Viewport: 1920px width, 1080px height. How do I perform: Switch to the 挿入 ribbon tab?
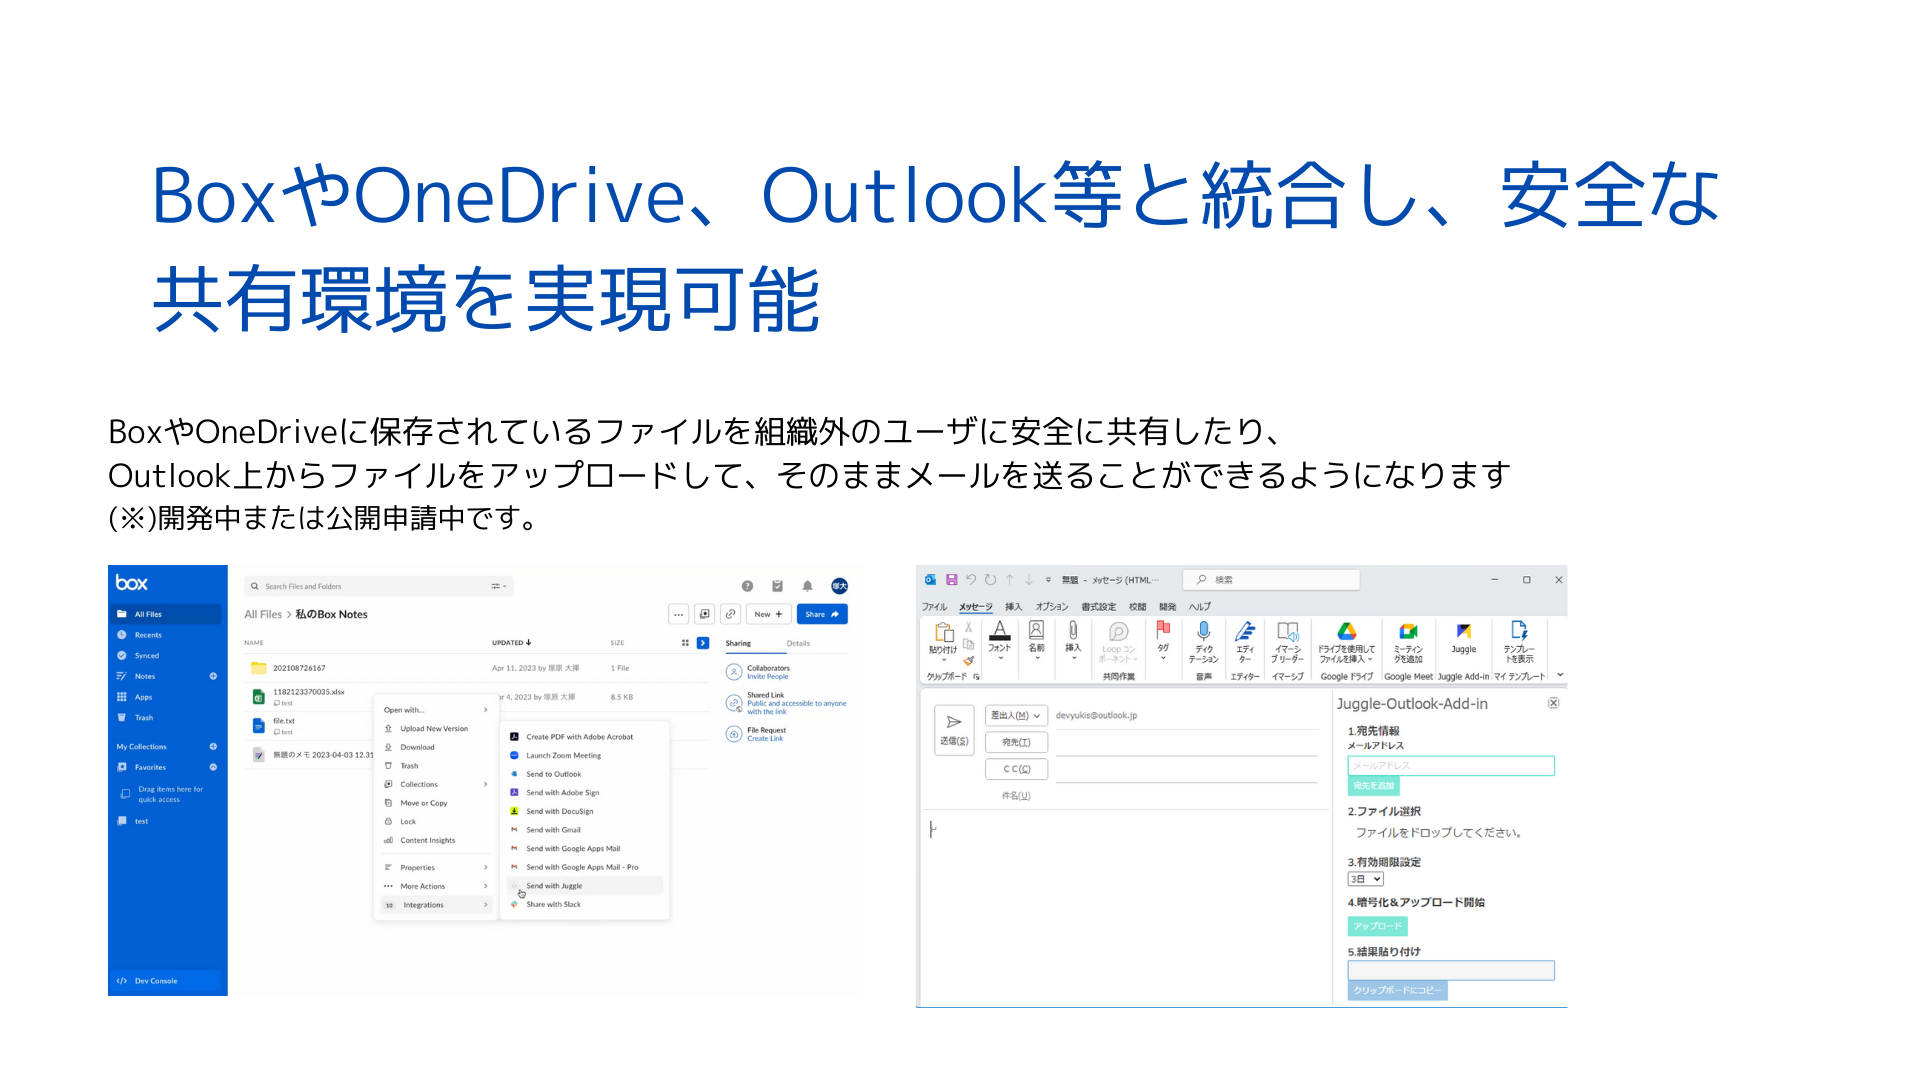(1014, 606)
